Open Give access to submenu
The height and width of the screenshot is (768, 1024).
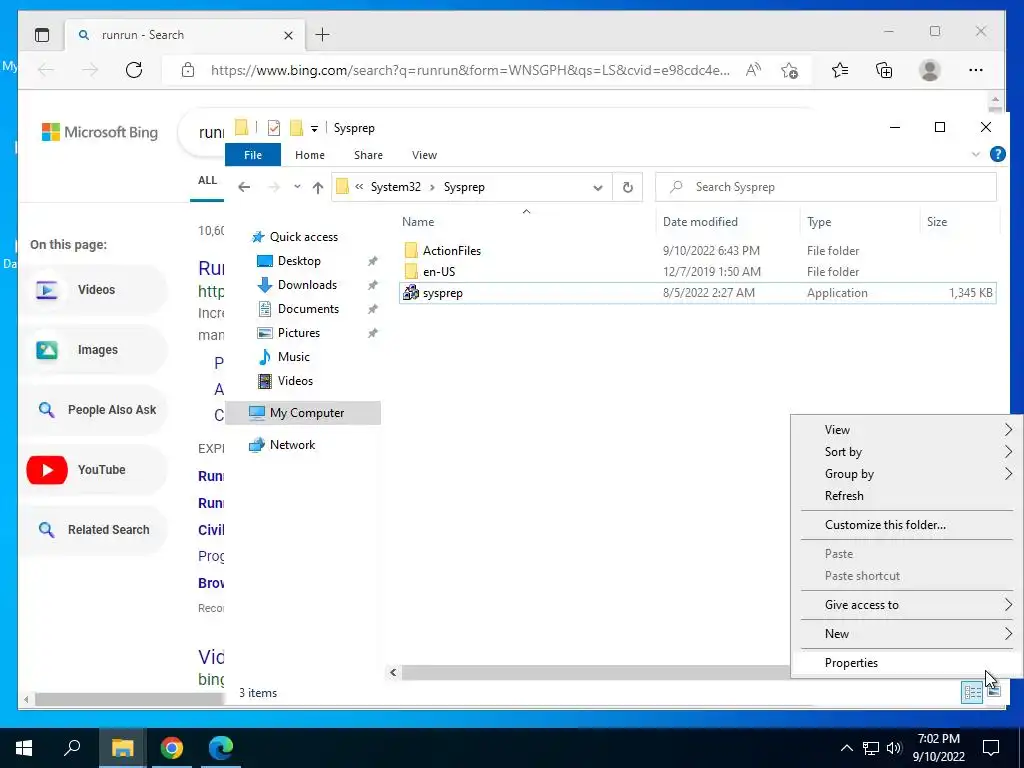tap(906, 605)
